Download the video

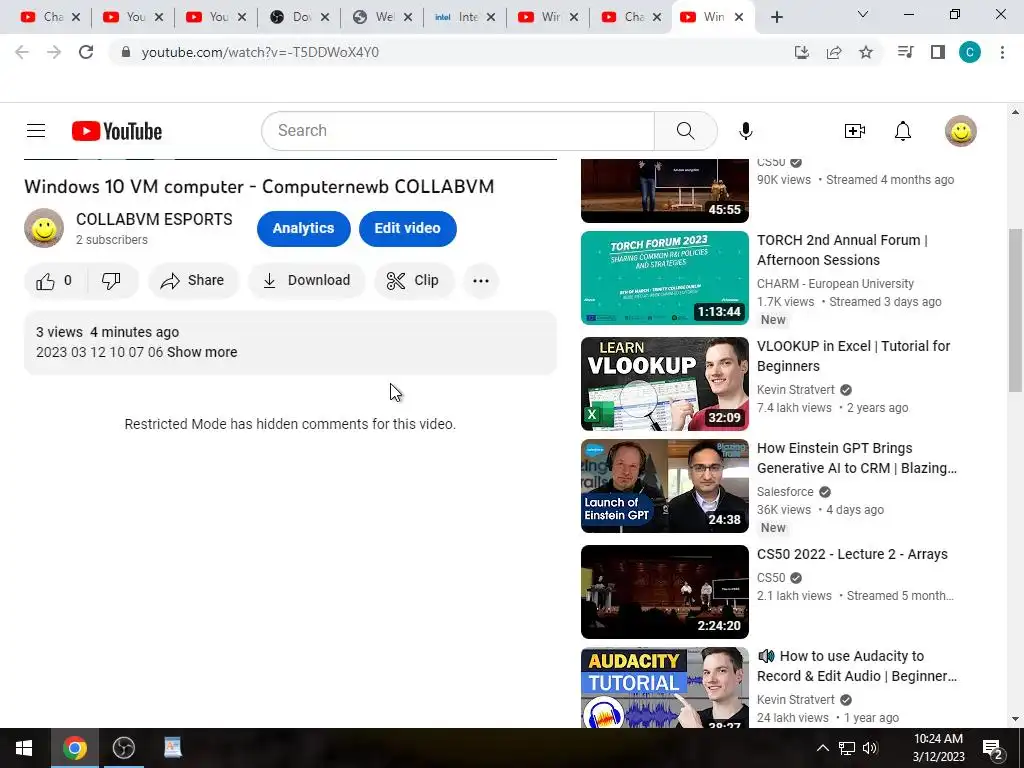(307, 281)
